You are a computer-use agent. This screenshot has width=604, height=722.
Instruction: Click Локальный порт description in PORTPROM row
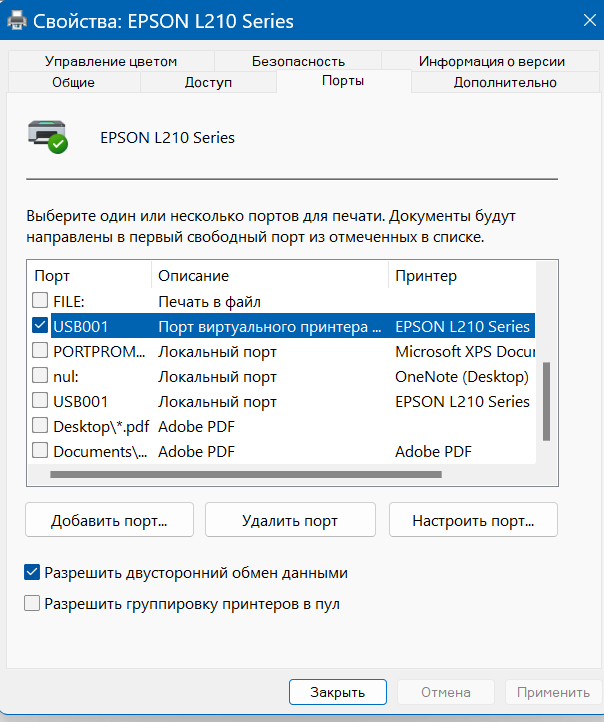point(217,351)
